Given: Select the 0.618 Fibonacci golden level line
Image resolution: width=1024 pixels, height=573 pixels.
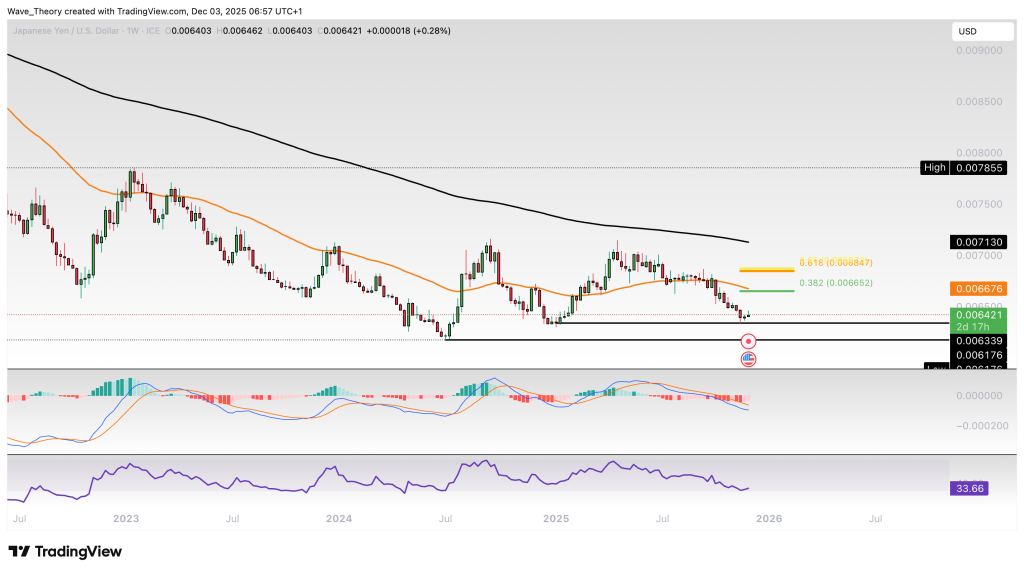Looking at the screenshot, I should [766, 270].
